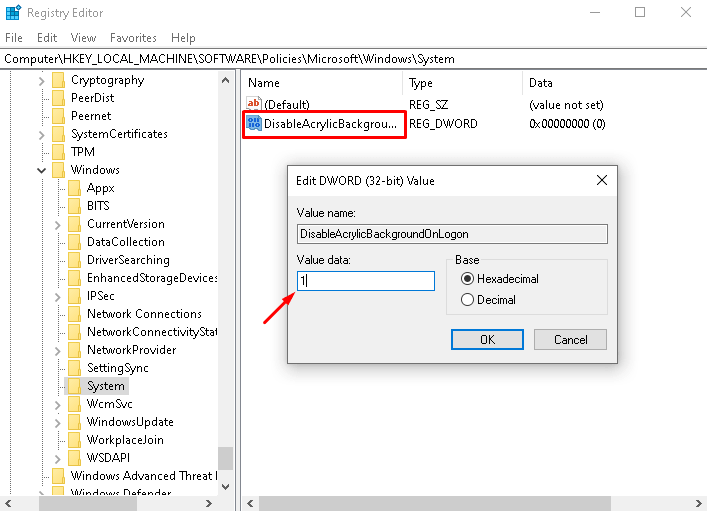Screen dimensions: 707x511
Task: Open the Edit menu
Action: tap(47, 38)
